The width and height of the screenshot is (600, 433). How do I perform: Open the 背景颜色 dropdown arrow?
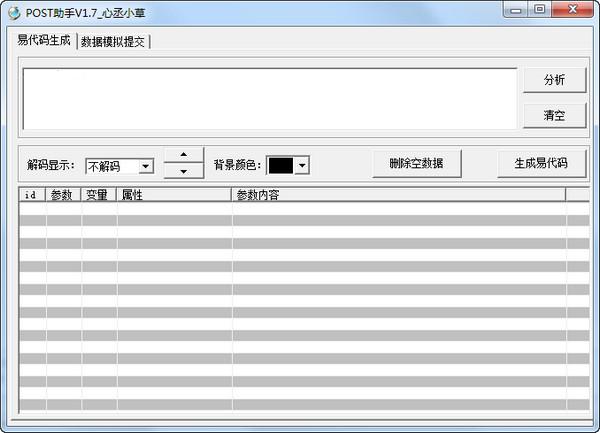pyautogui.click(x=302, y=165)
